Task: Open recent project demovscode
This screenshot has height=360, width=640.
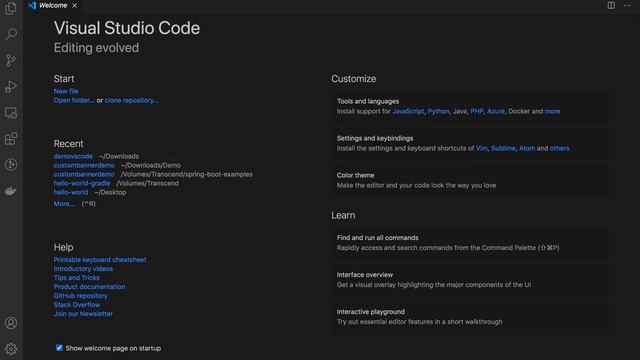Action: click(73, 156)
